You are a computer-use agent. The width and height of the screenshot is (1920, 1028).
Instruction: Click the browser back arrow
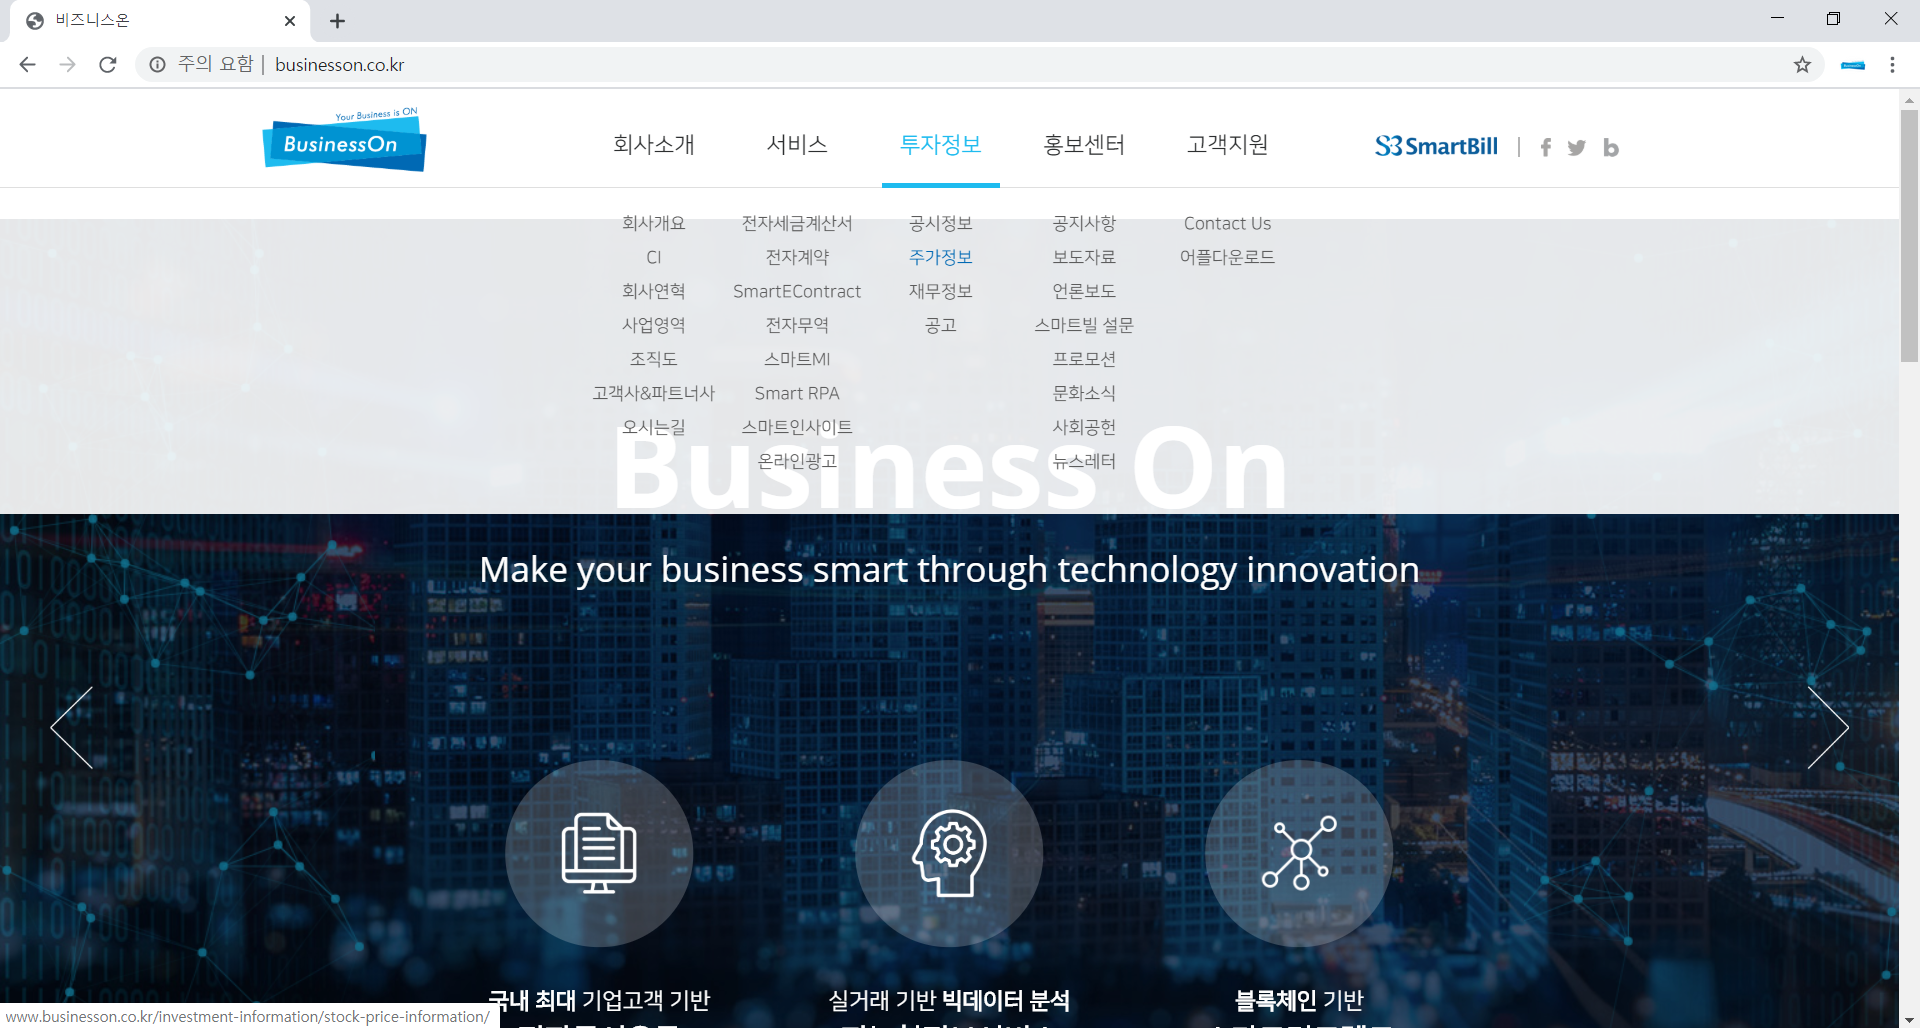[27, 64]
